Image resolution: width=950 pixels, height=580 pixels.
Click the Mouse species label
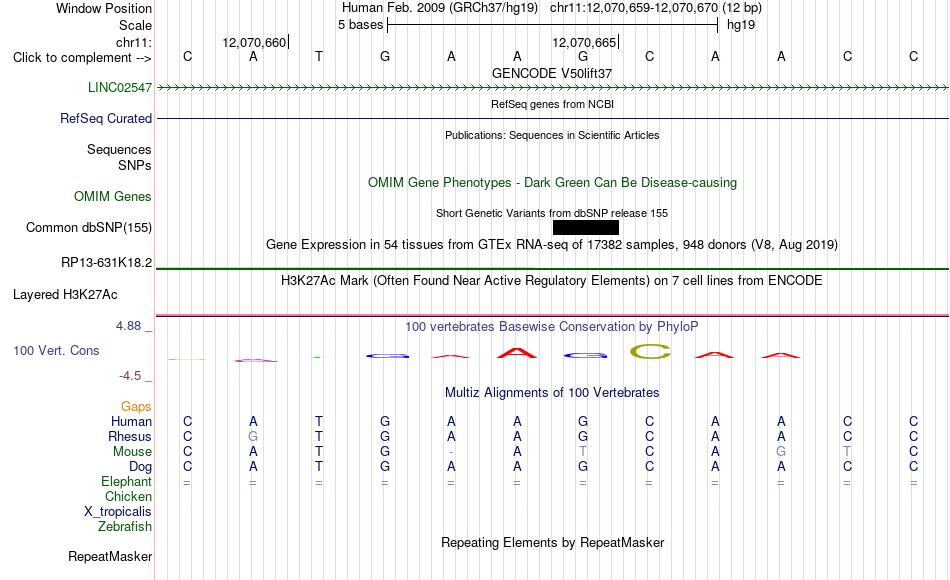[132, 452]
